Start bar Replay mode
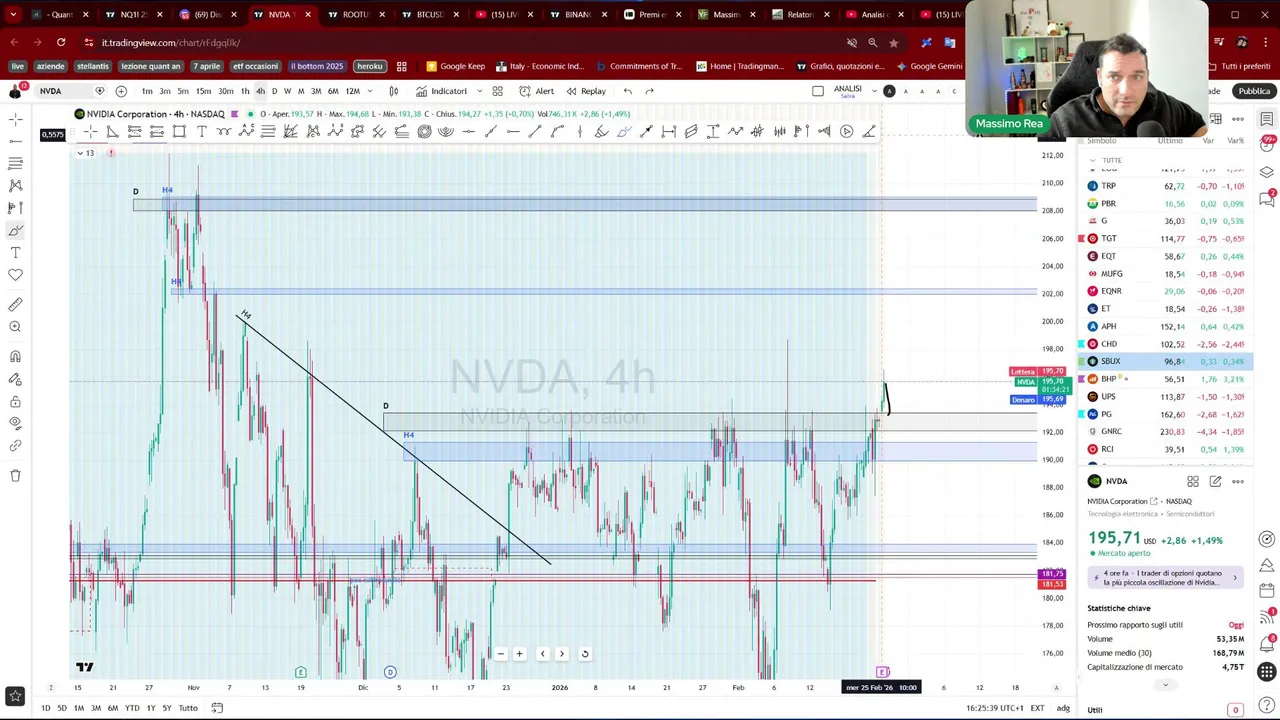The width and height of the screenshot is (1280, 720). [x=586, y=91]
